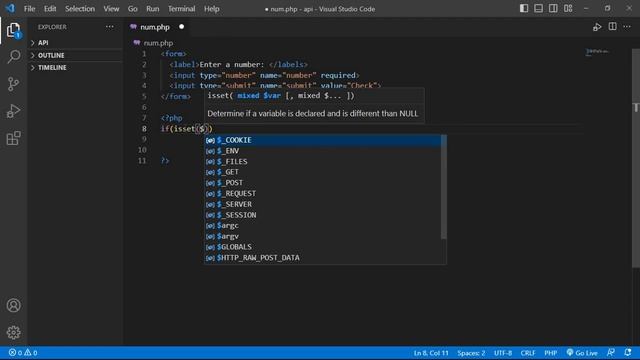Open notifications bell icon
640x360 pixels.
628,352
